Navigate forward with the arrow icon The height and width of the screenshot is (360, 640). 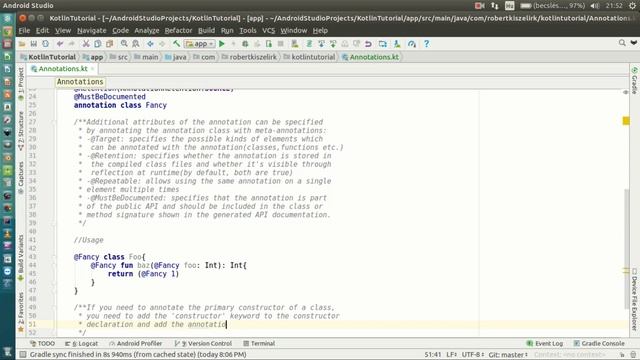pos(162,44)
